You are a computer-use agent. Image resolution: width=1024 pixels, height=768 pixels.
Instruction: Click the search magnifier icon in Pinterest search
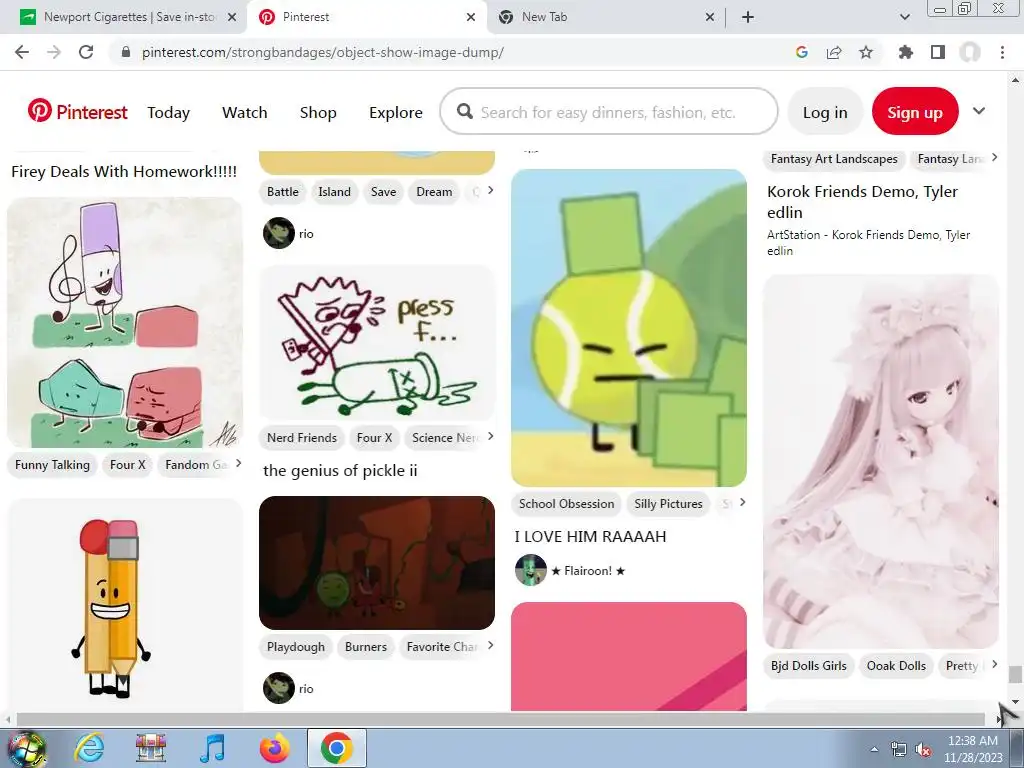coord(465,112)
